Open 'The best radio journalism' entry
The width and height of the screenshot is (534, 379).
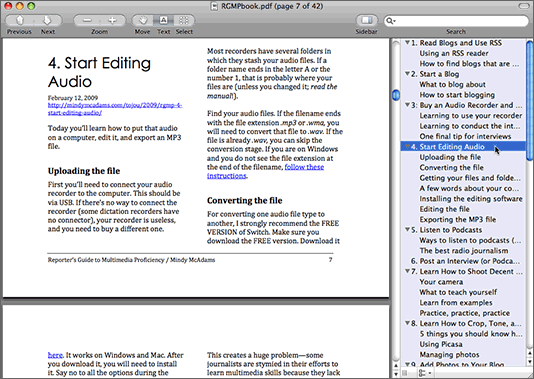pyautogui.click(x=464, y=251)
